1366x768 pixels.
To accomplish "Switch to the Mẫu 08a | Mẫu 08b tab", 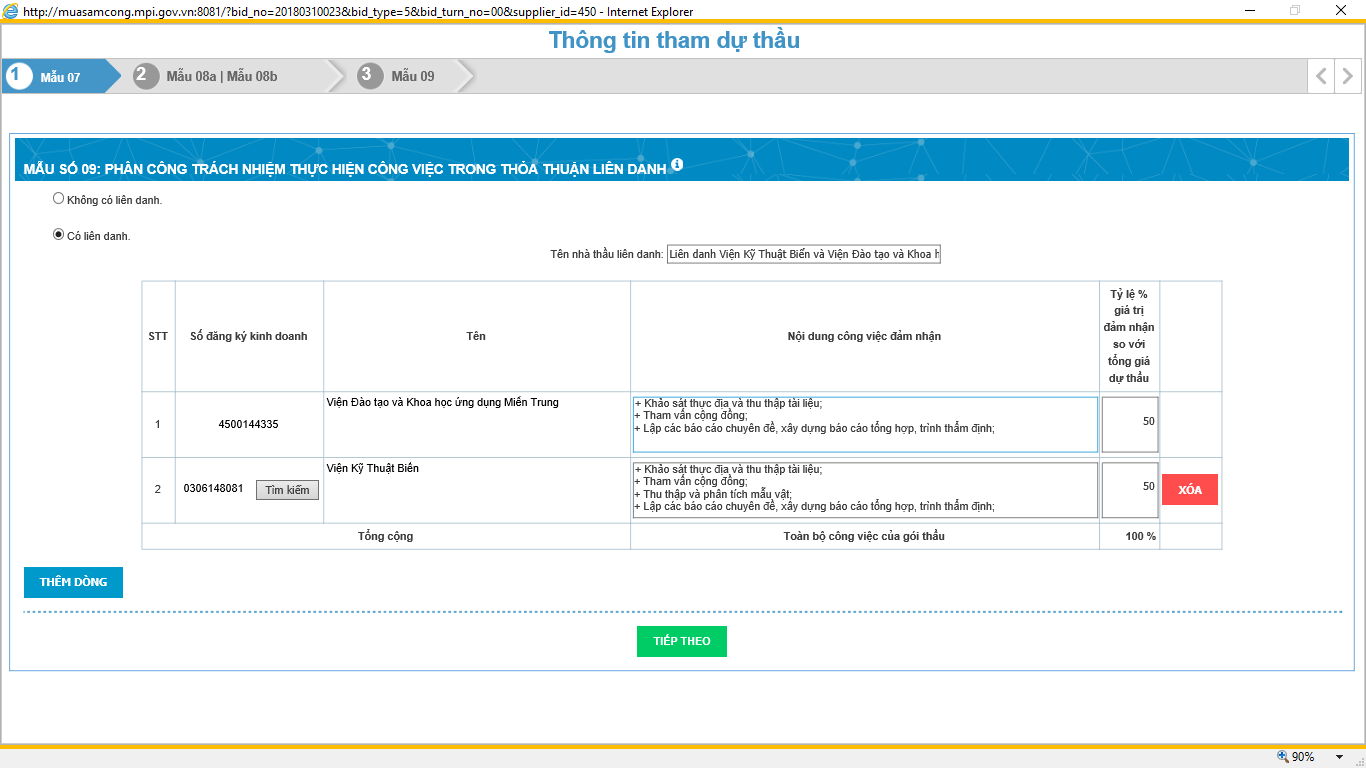I will click(222, 77).
